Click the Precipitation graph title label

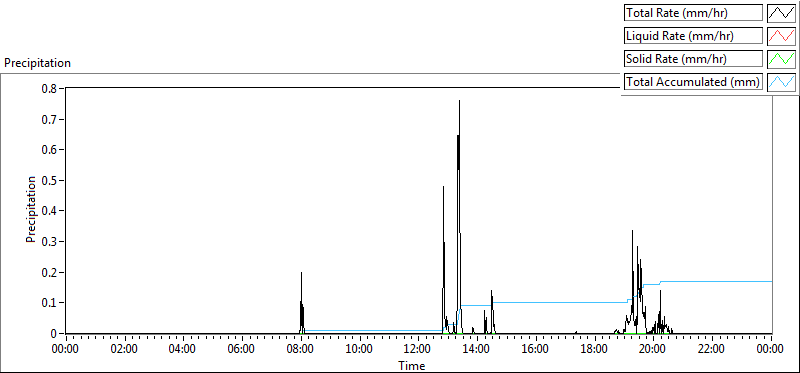click(37, 63)
